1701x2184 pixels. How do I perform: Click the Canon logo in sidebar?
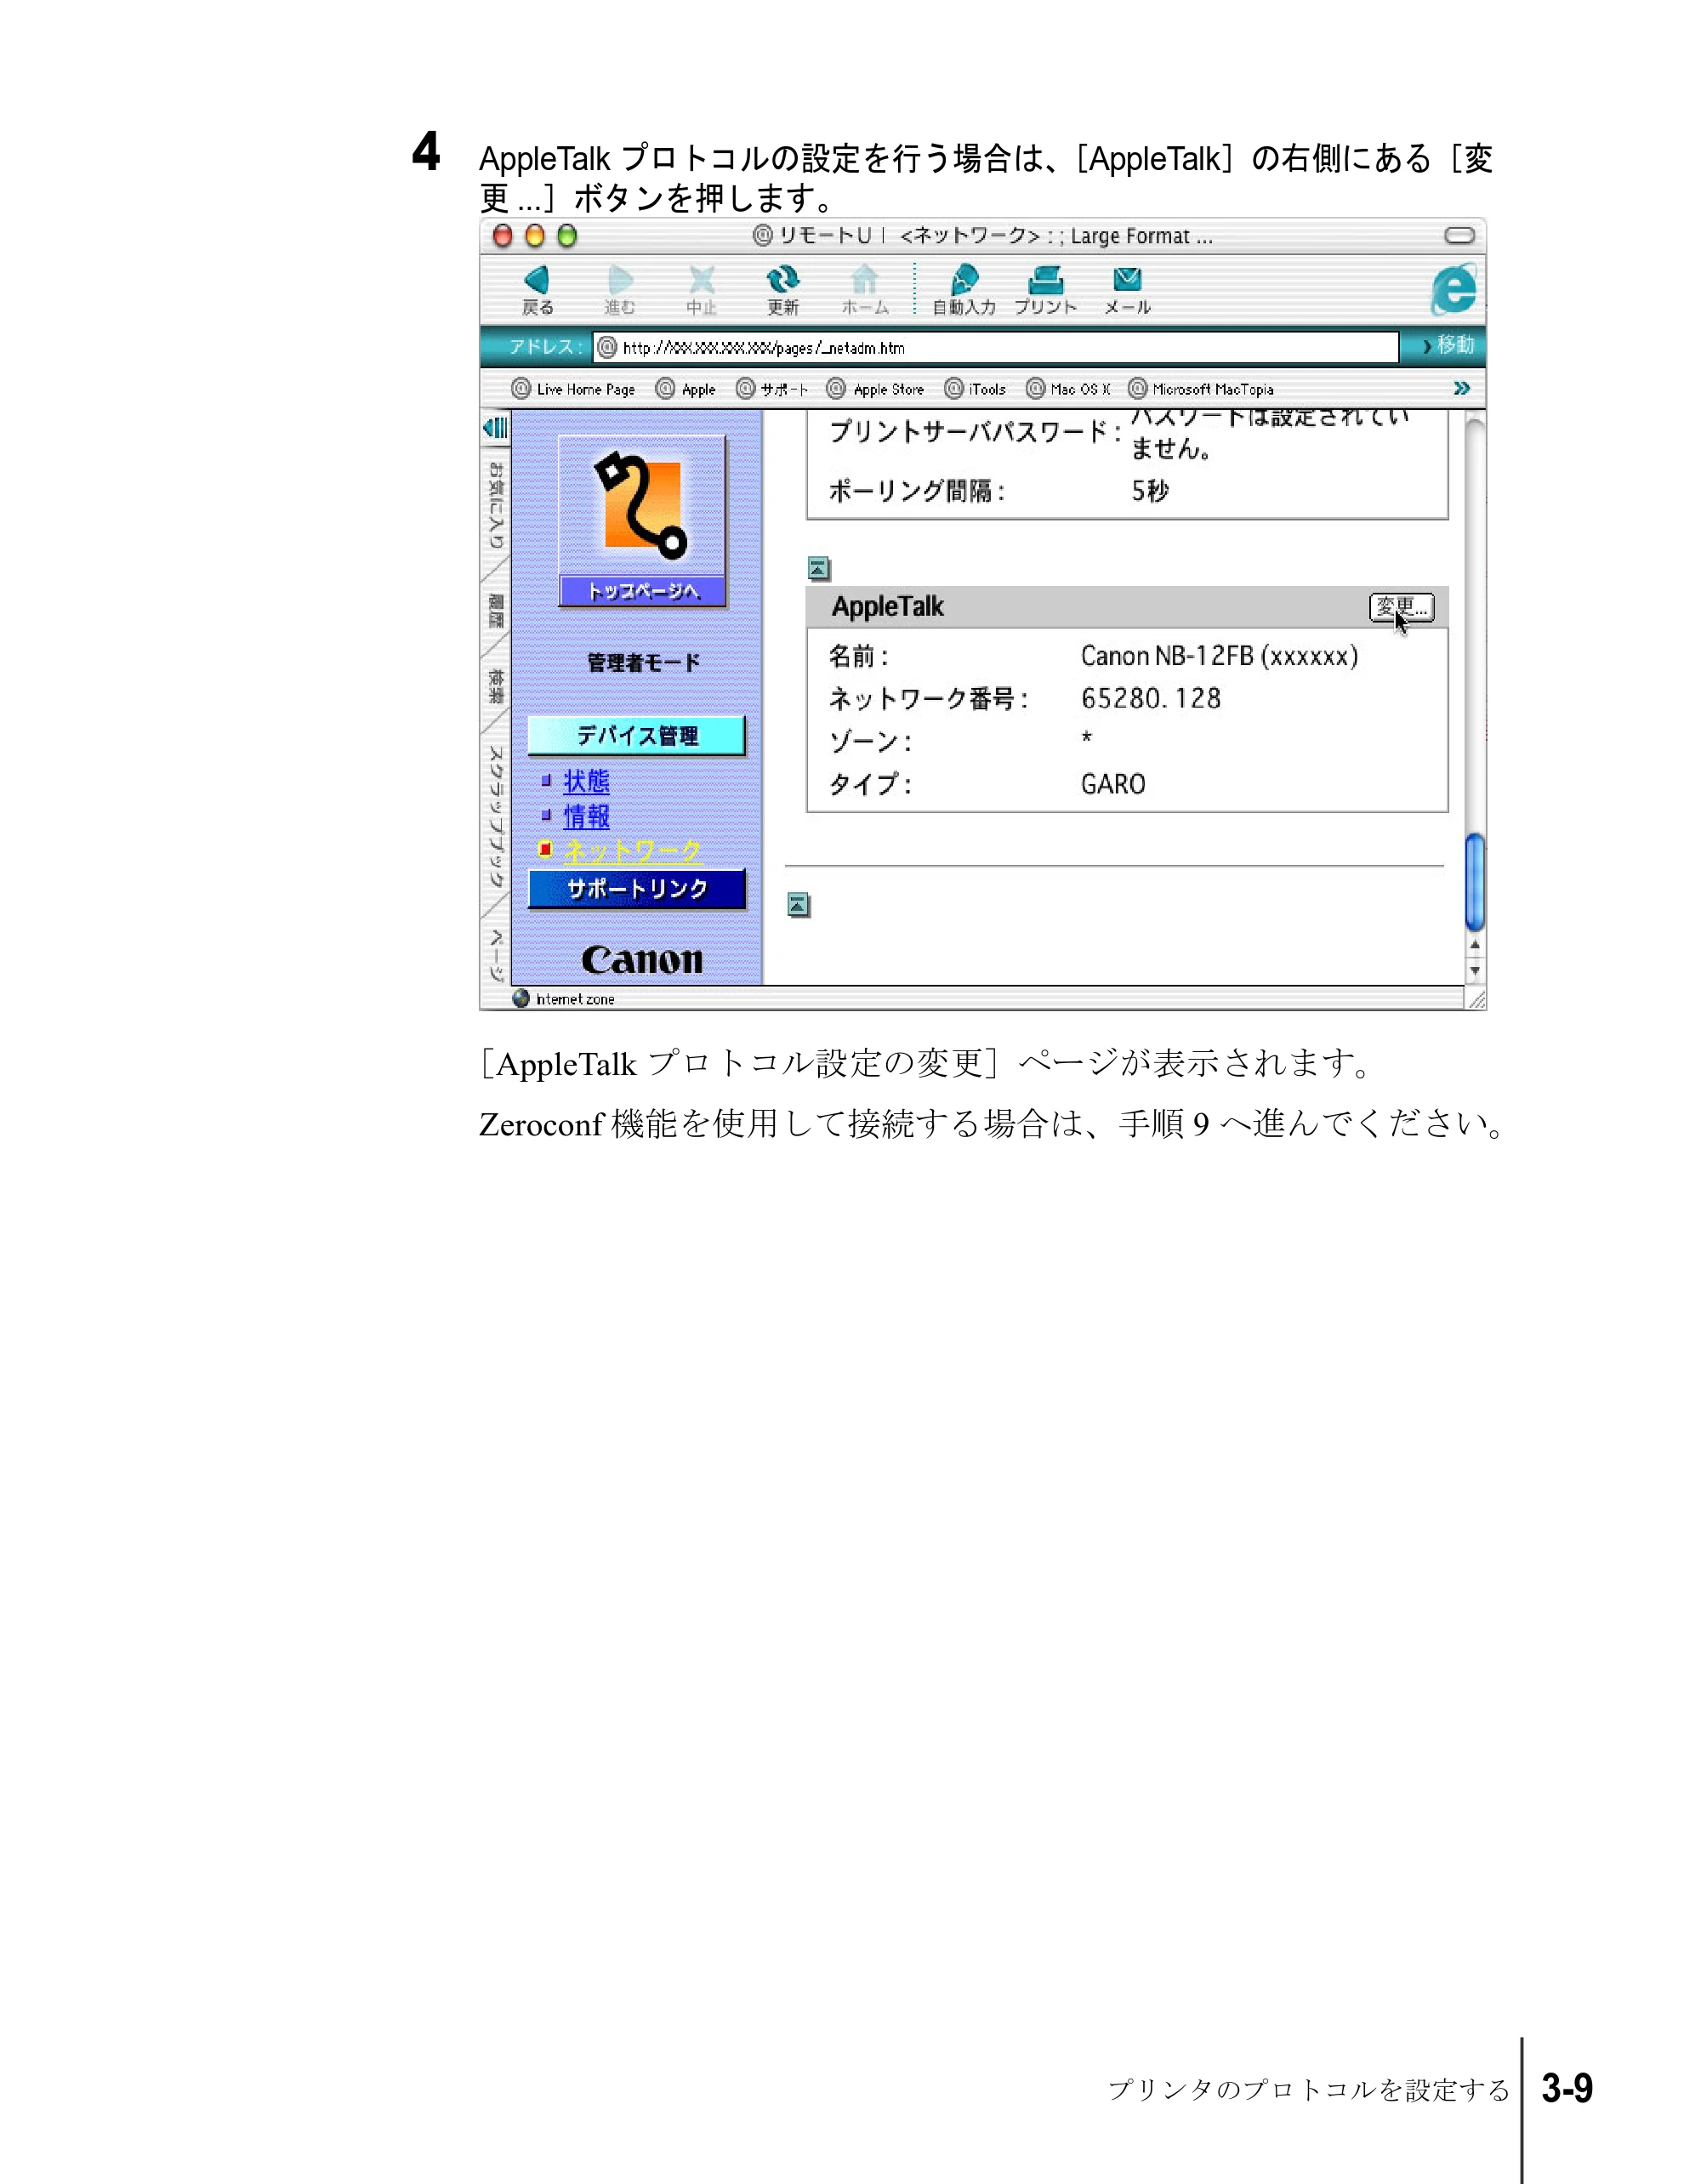642,960
